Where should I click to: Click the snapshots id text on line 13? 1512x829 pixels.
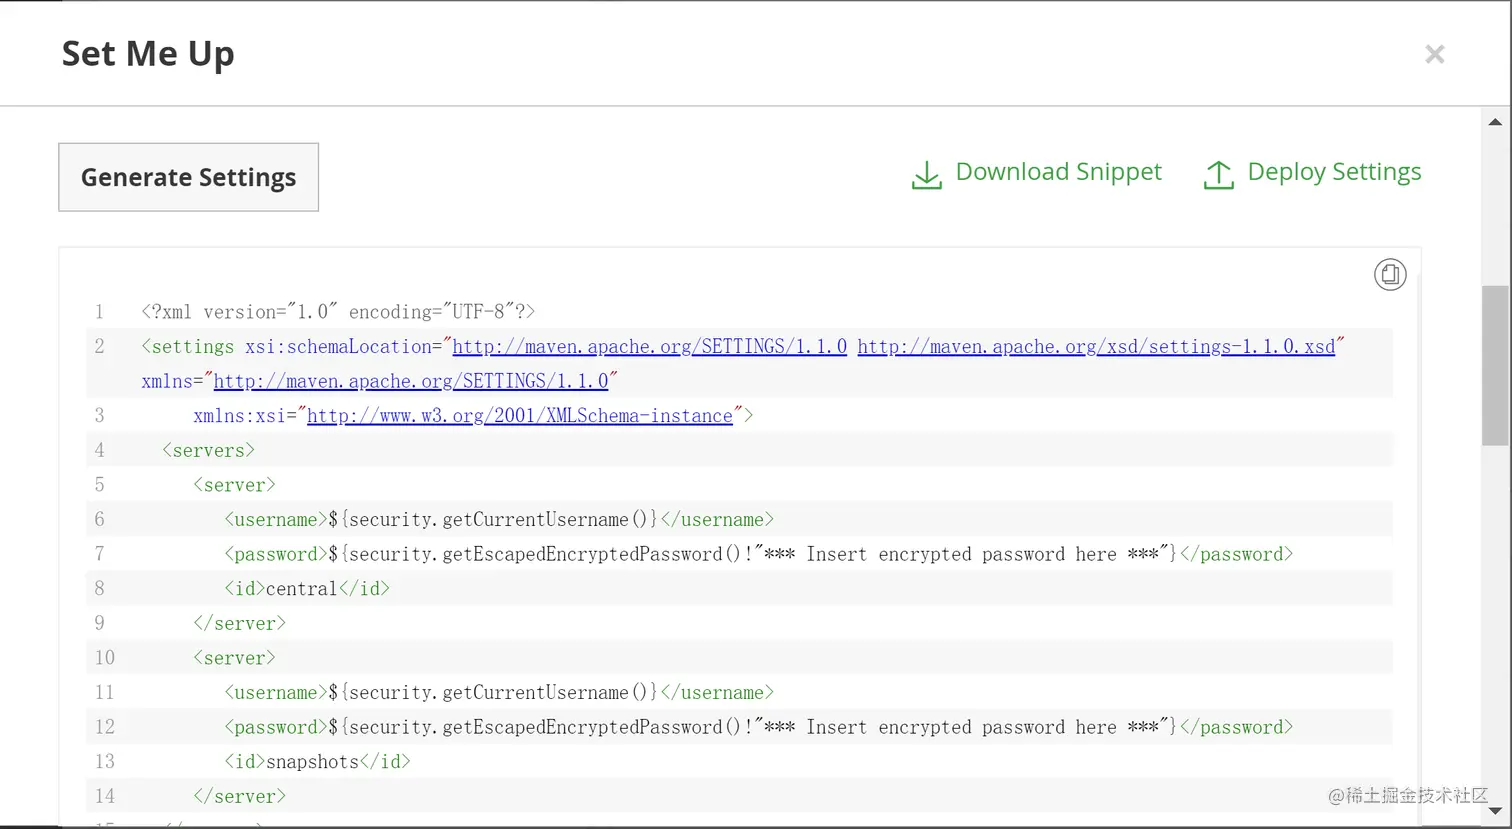point(312,762)
